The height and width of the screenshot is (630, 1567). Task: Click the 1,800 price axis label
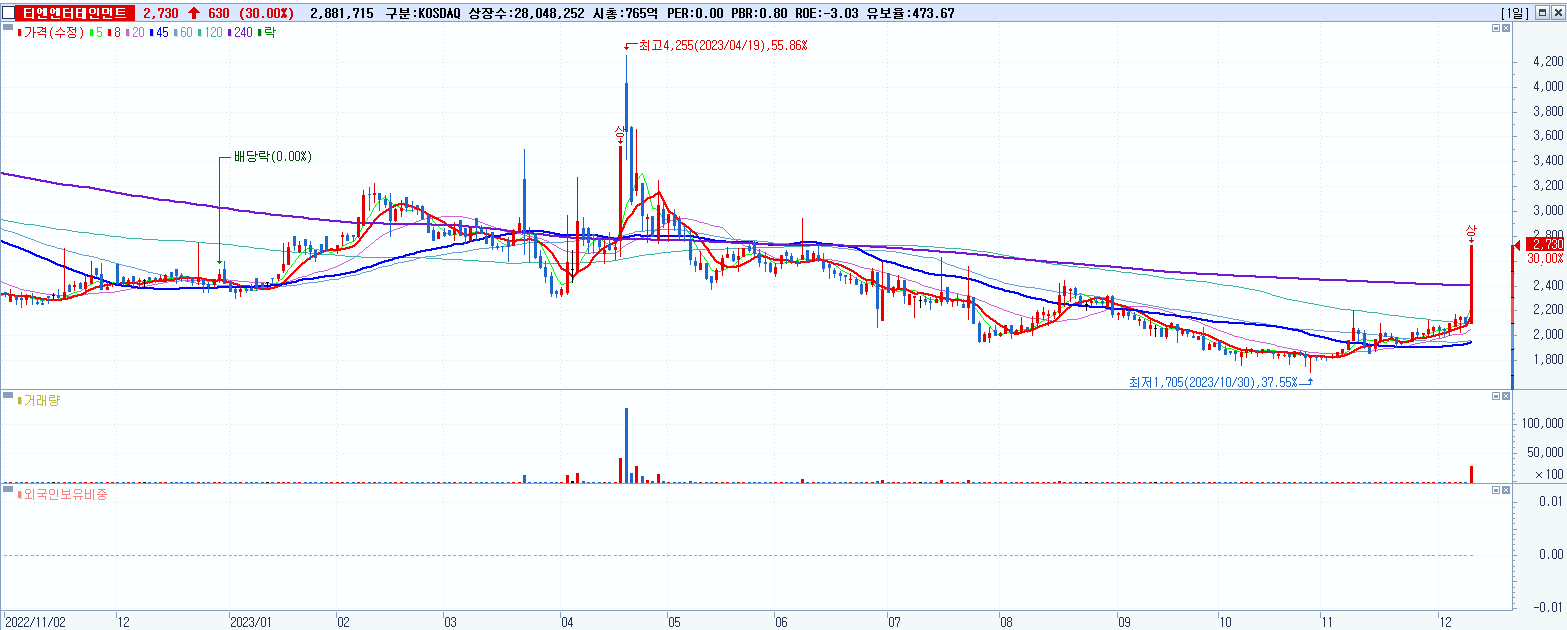pos(1547,360)
